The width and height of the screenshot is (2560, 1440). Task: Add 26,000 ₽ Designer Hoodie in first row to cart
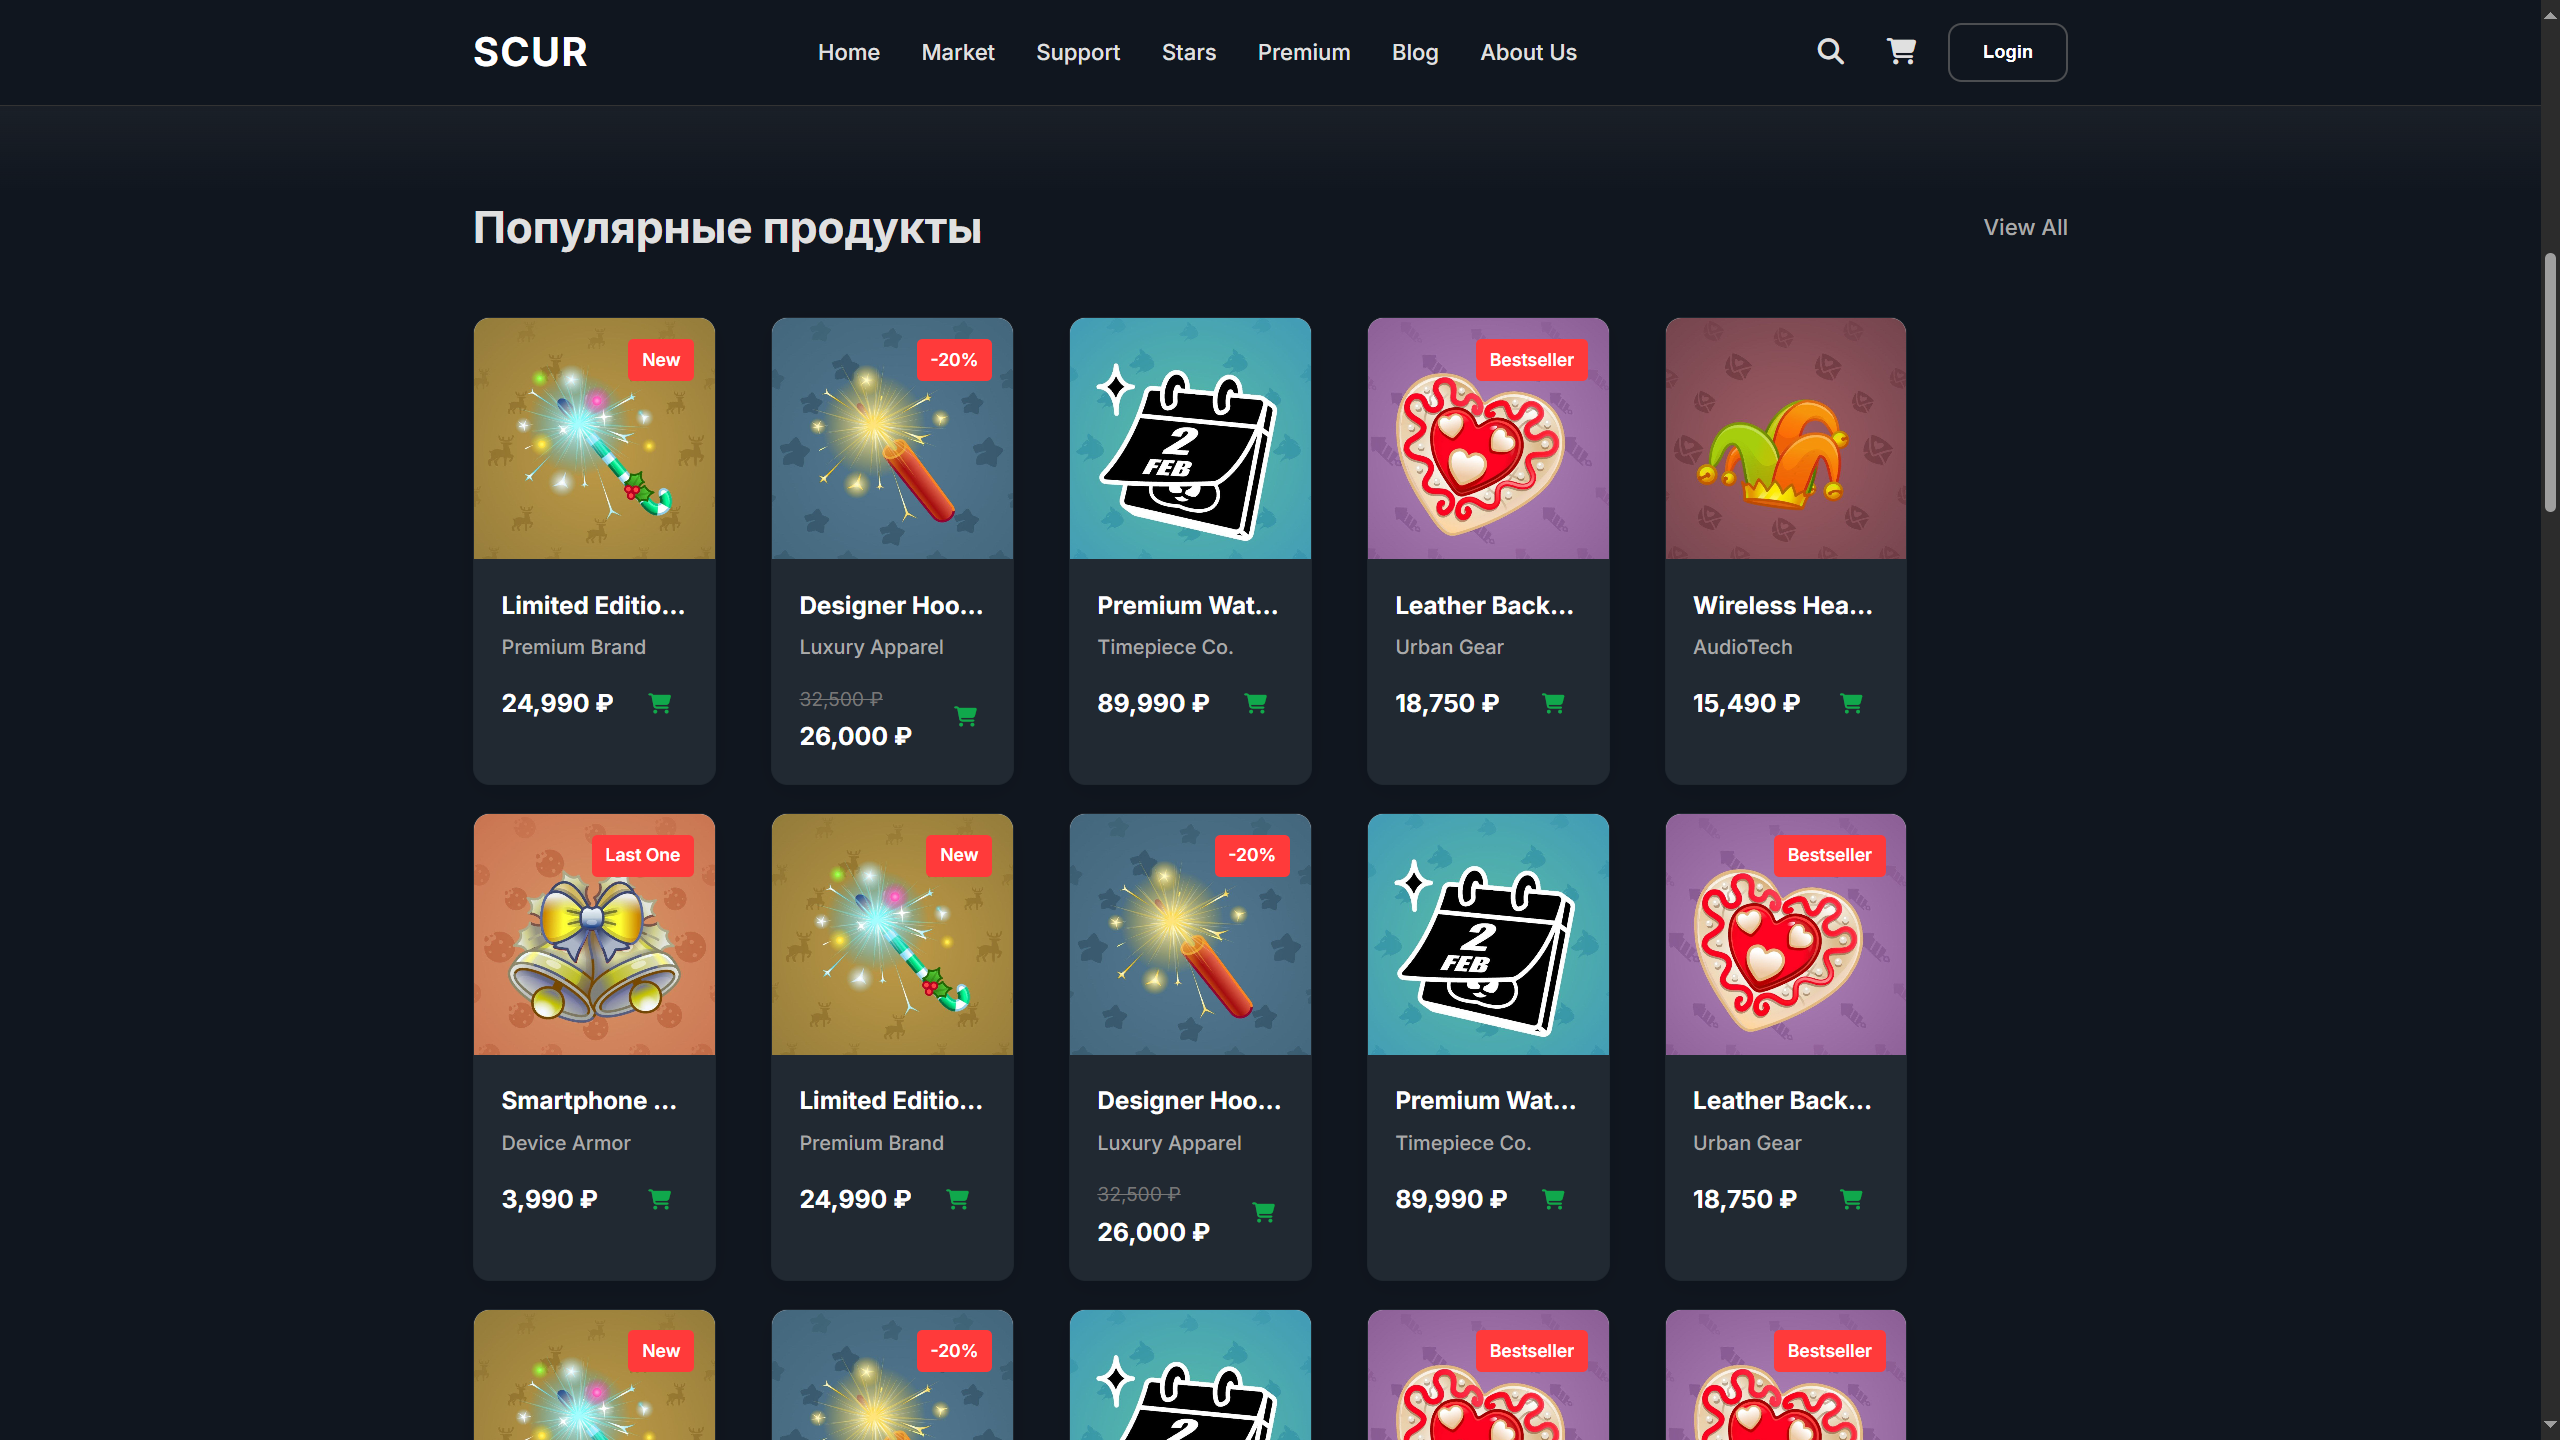coord(966,716)
